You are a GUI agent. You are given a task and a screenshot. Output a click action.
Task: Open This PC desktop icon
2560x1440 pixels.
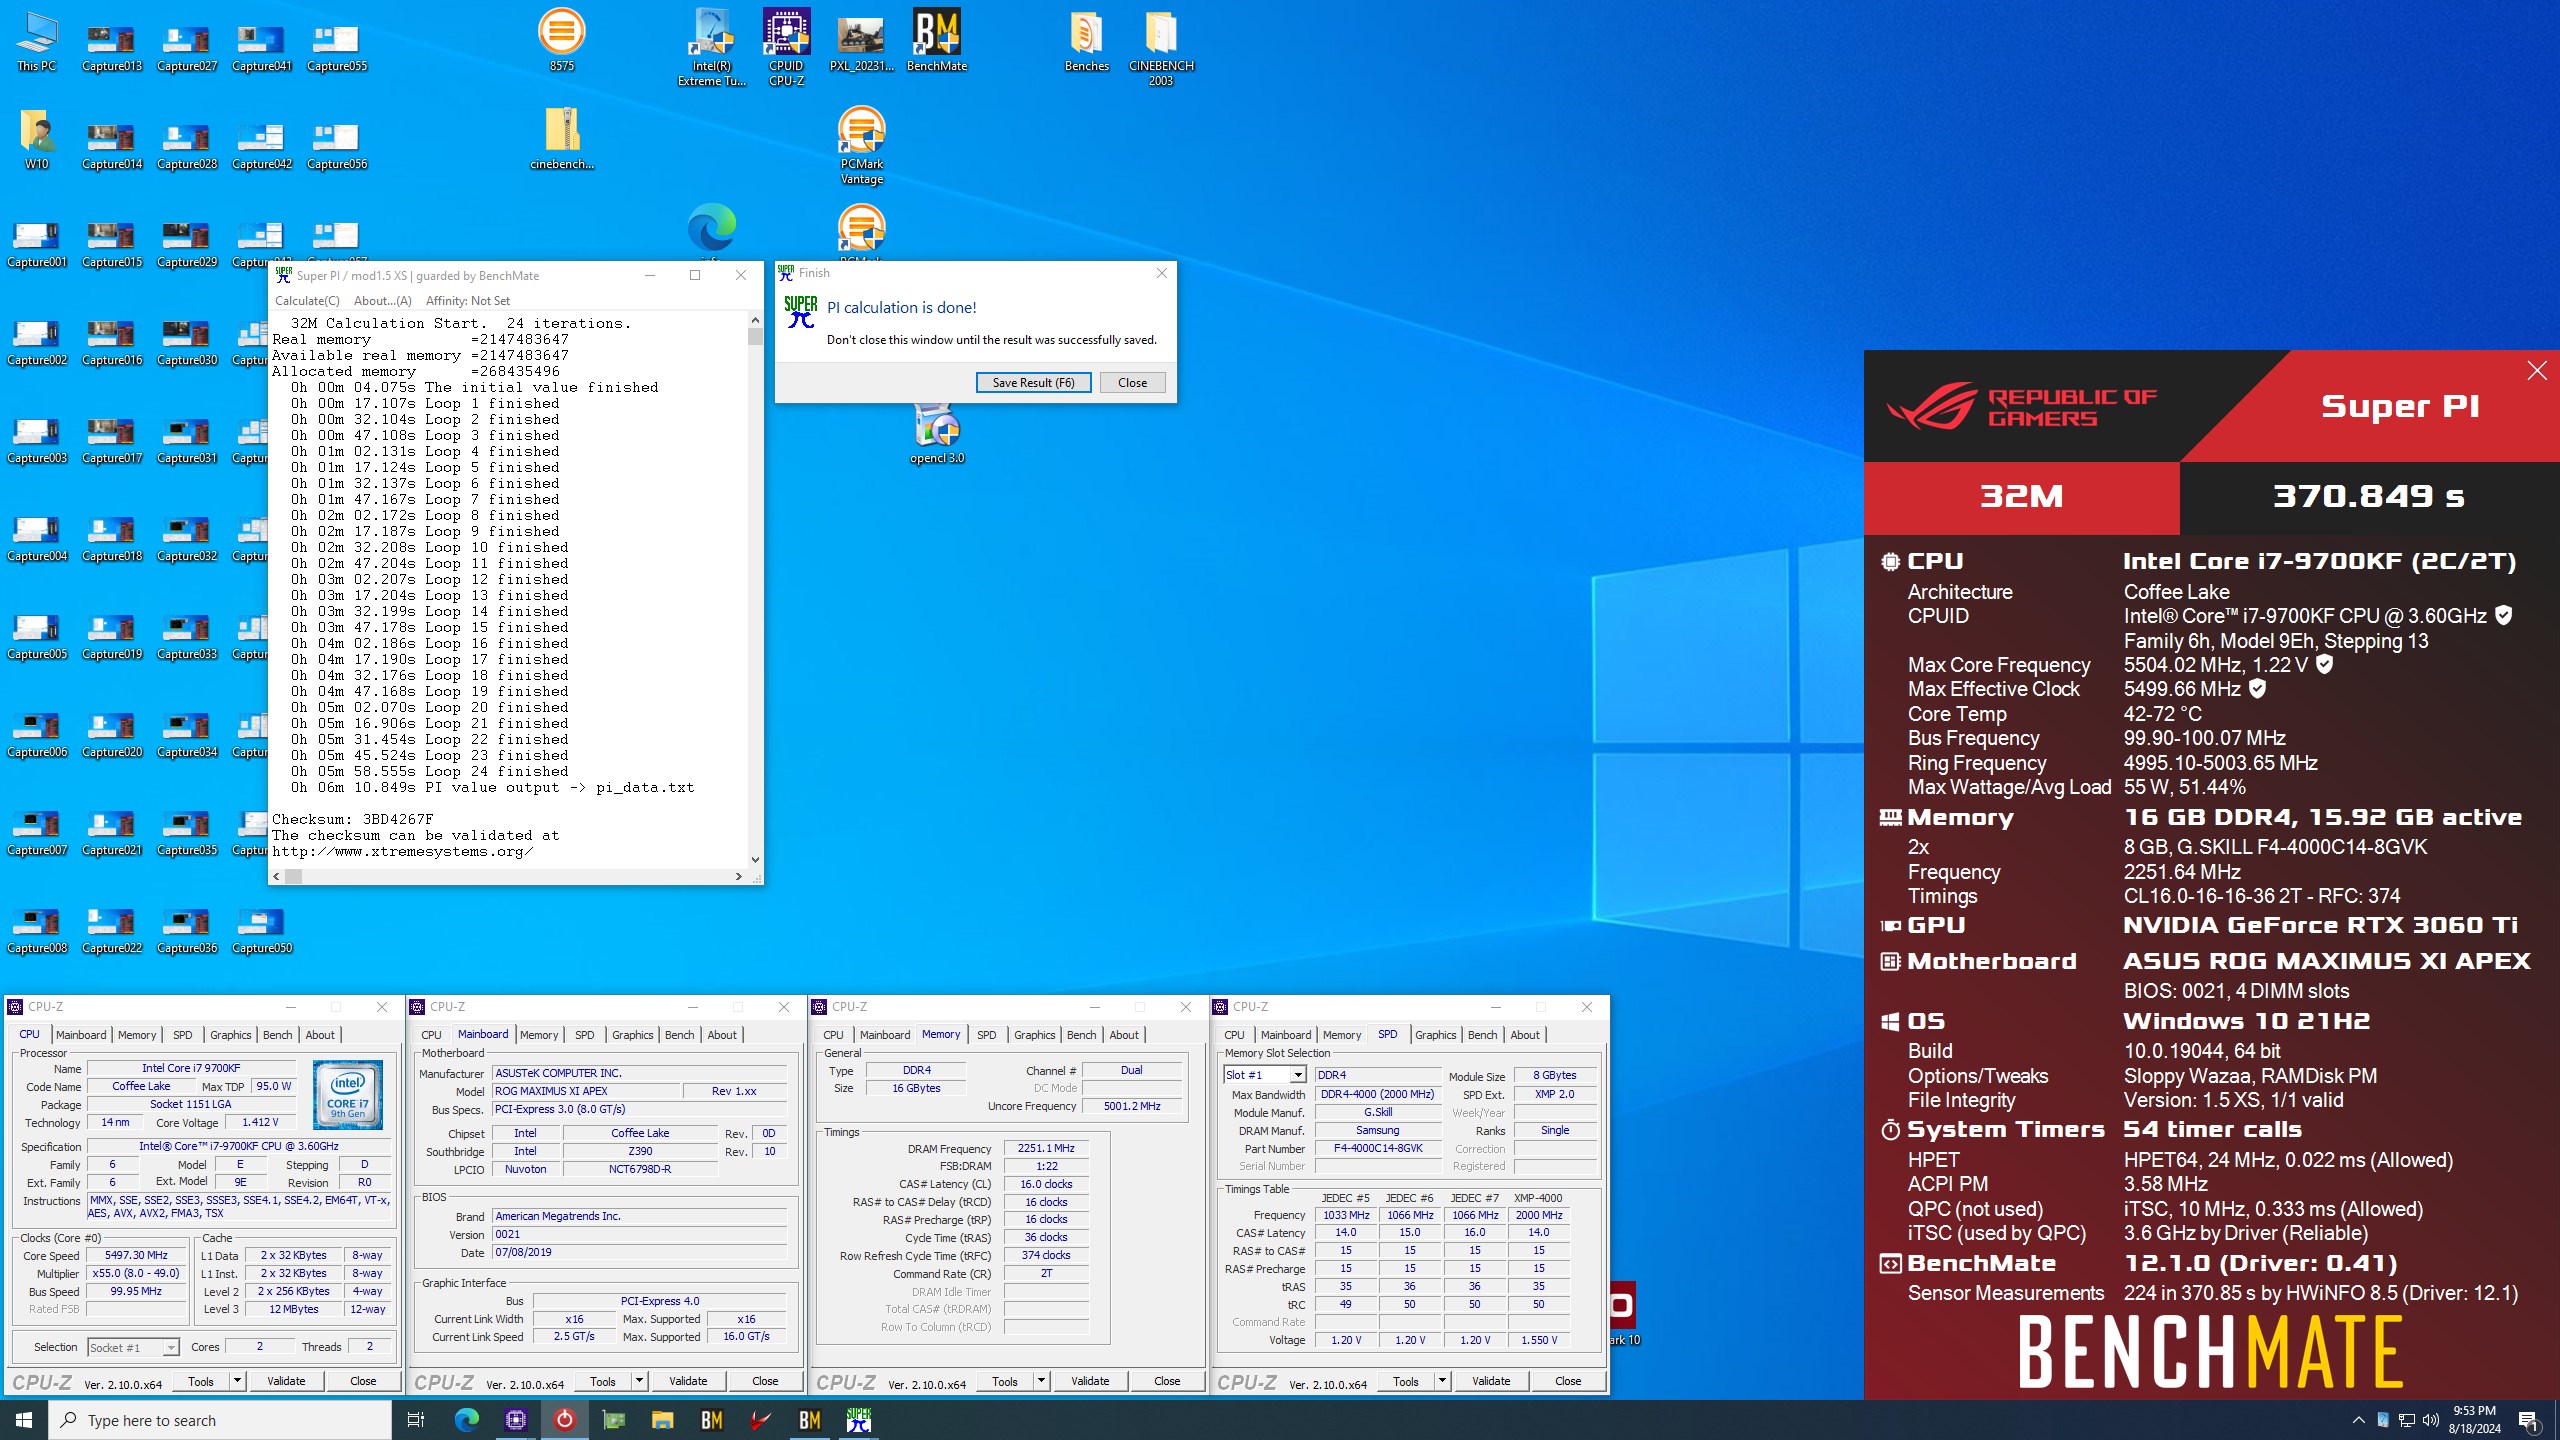coord(37,42)
